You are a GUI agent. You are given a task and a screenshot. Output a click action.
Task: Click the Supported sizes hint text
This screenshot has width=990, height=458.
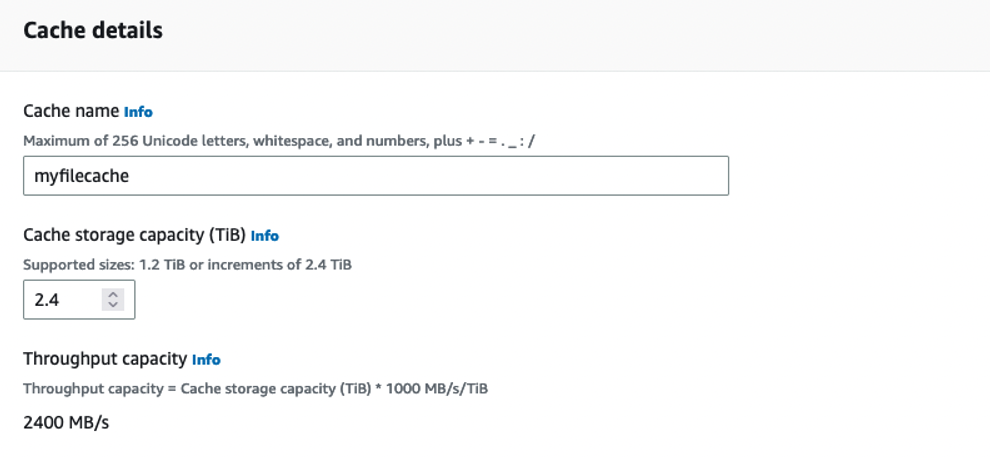click(187, 265)
